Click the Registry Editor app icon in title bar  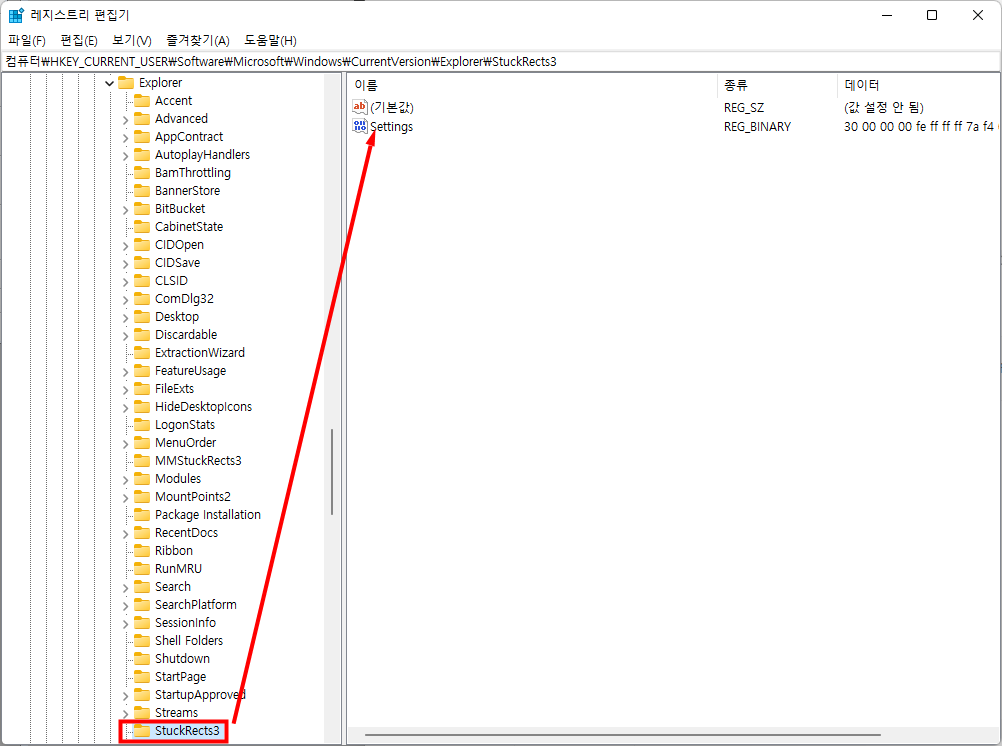click(x=15, y=15)
